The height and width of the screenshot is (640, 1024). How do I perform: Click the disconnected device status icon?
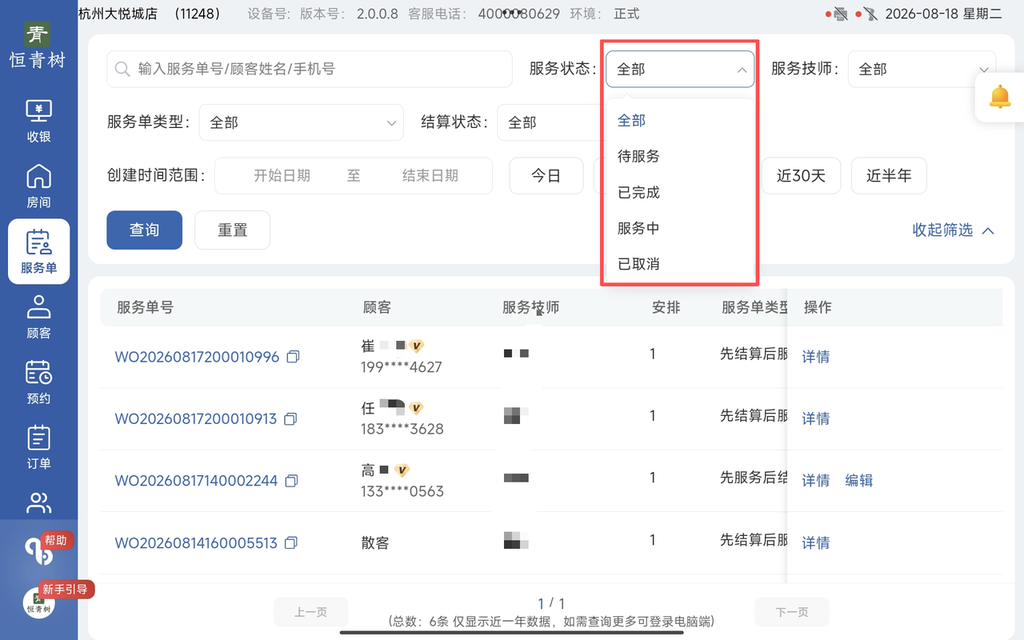870,14
